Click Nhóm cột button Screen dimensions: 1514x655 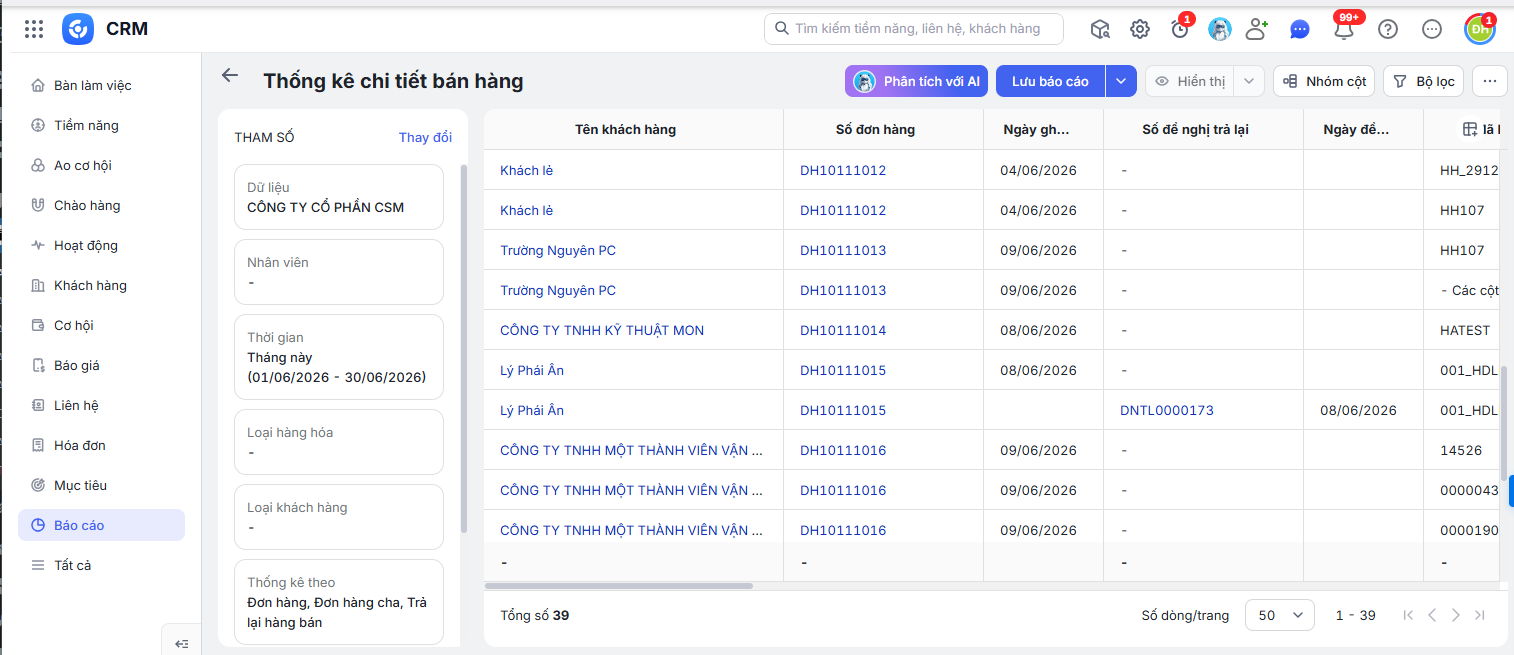1324,81
